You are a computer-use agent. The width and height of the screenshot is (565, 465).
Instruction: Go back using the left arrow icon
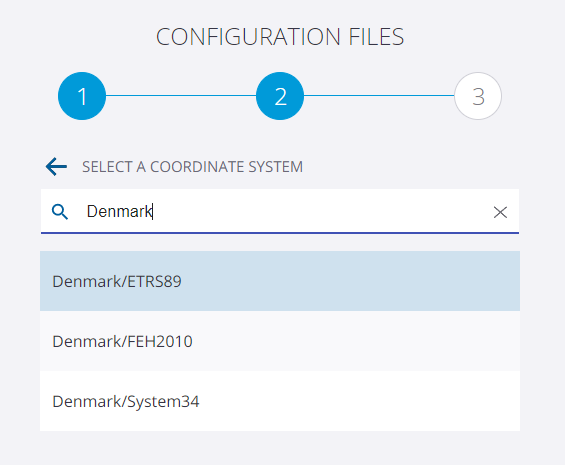pos(56,167)
